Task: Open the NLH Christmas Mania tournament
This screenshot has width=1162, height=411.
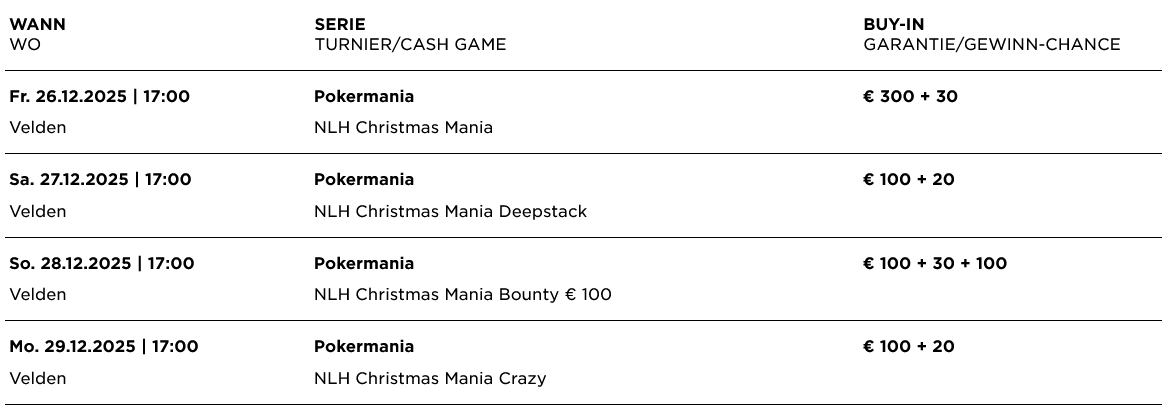Action: coord(403,127)
